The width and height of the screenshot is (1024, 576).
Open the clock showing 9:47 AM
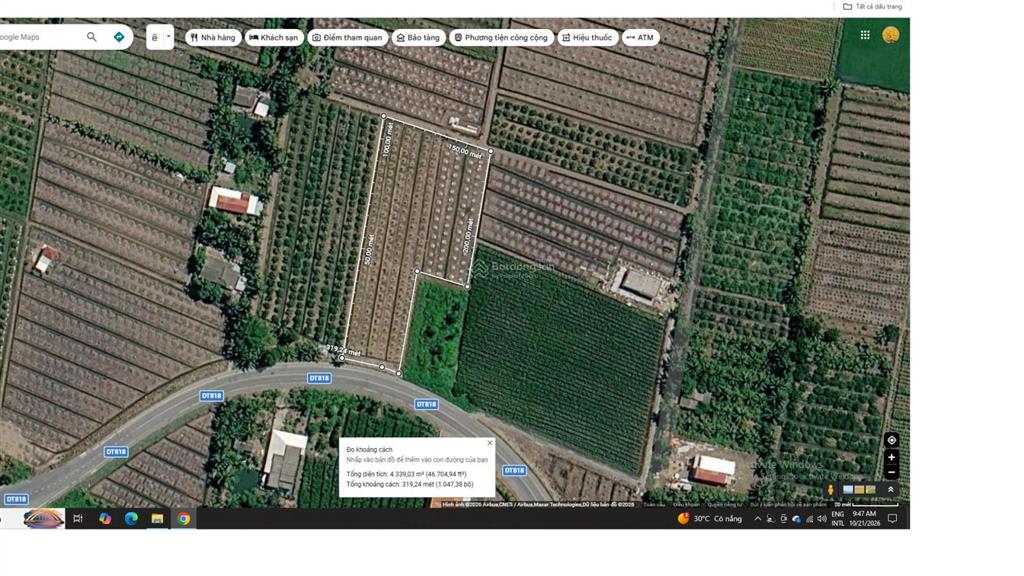click(x=864, y=519)
